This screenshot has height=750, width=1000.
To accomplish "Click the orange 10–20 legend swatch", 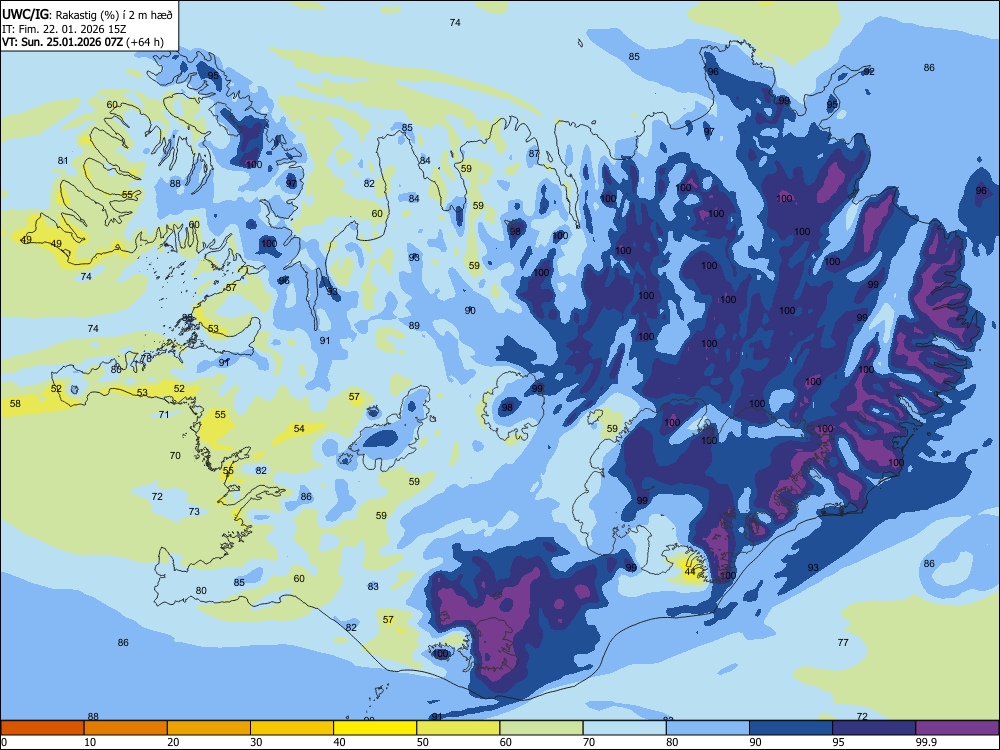I will point(126,728).
